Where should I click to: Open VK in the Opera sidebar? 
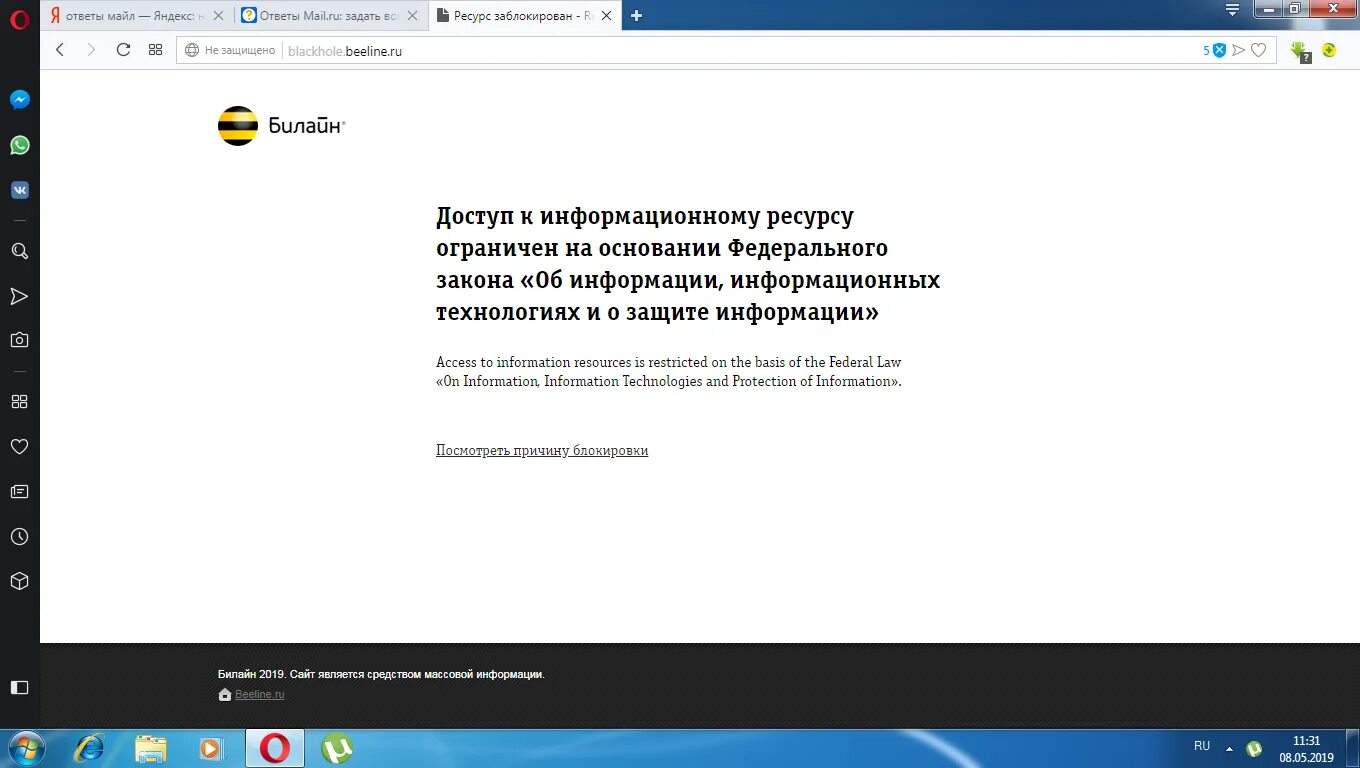pos(20,190)
